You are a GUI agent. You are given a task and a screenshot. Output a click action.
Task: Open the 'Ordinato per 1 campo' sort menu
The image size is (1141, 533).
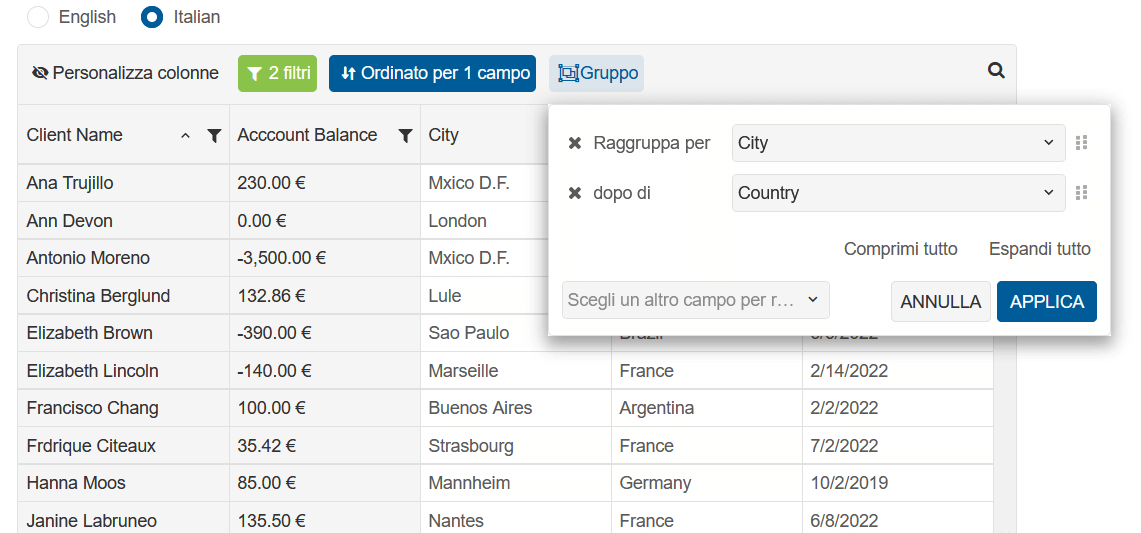point(432,73)
